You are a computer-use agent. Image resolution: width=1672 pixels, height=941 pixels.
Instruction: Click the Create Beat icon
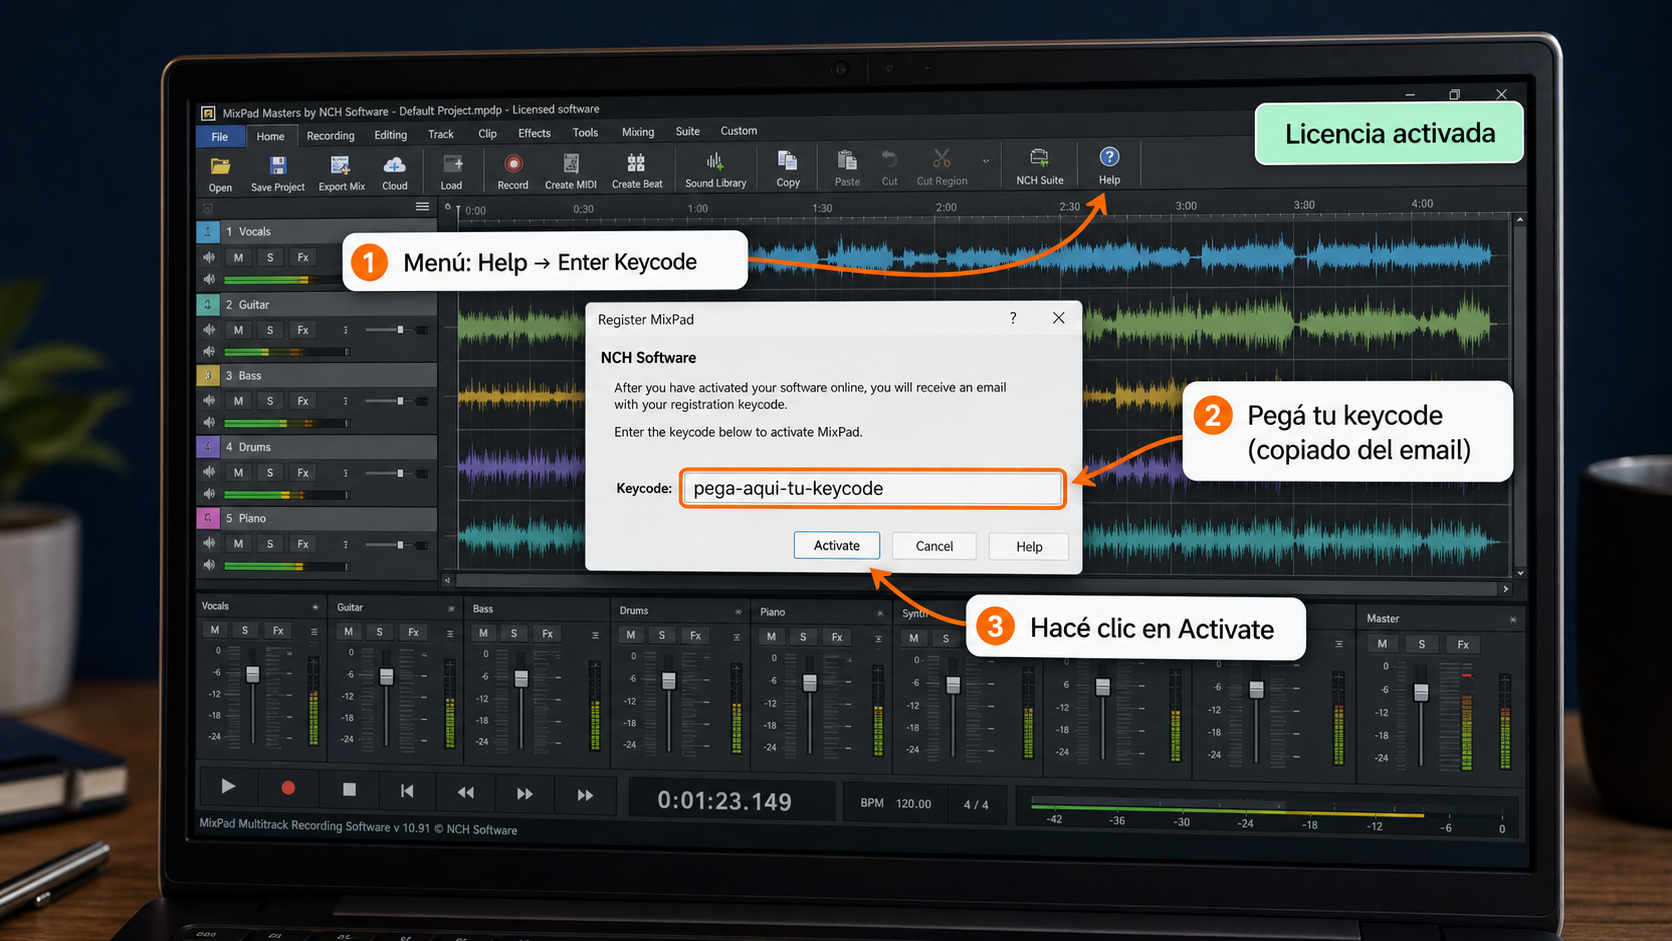[637, 171]
